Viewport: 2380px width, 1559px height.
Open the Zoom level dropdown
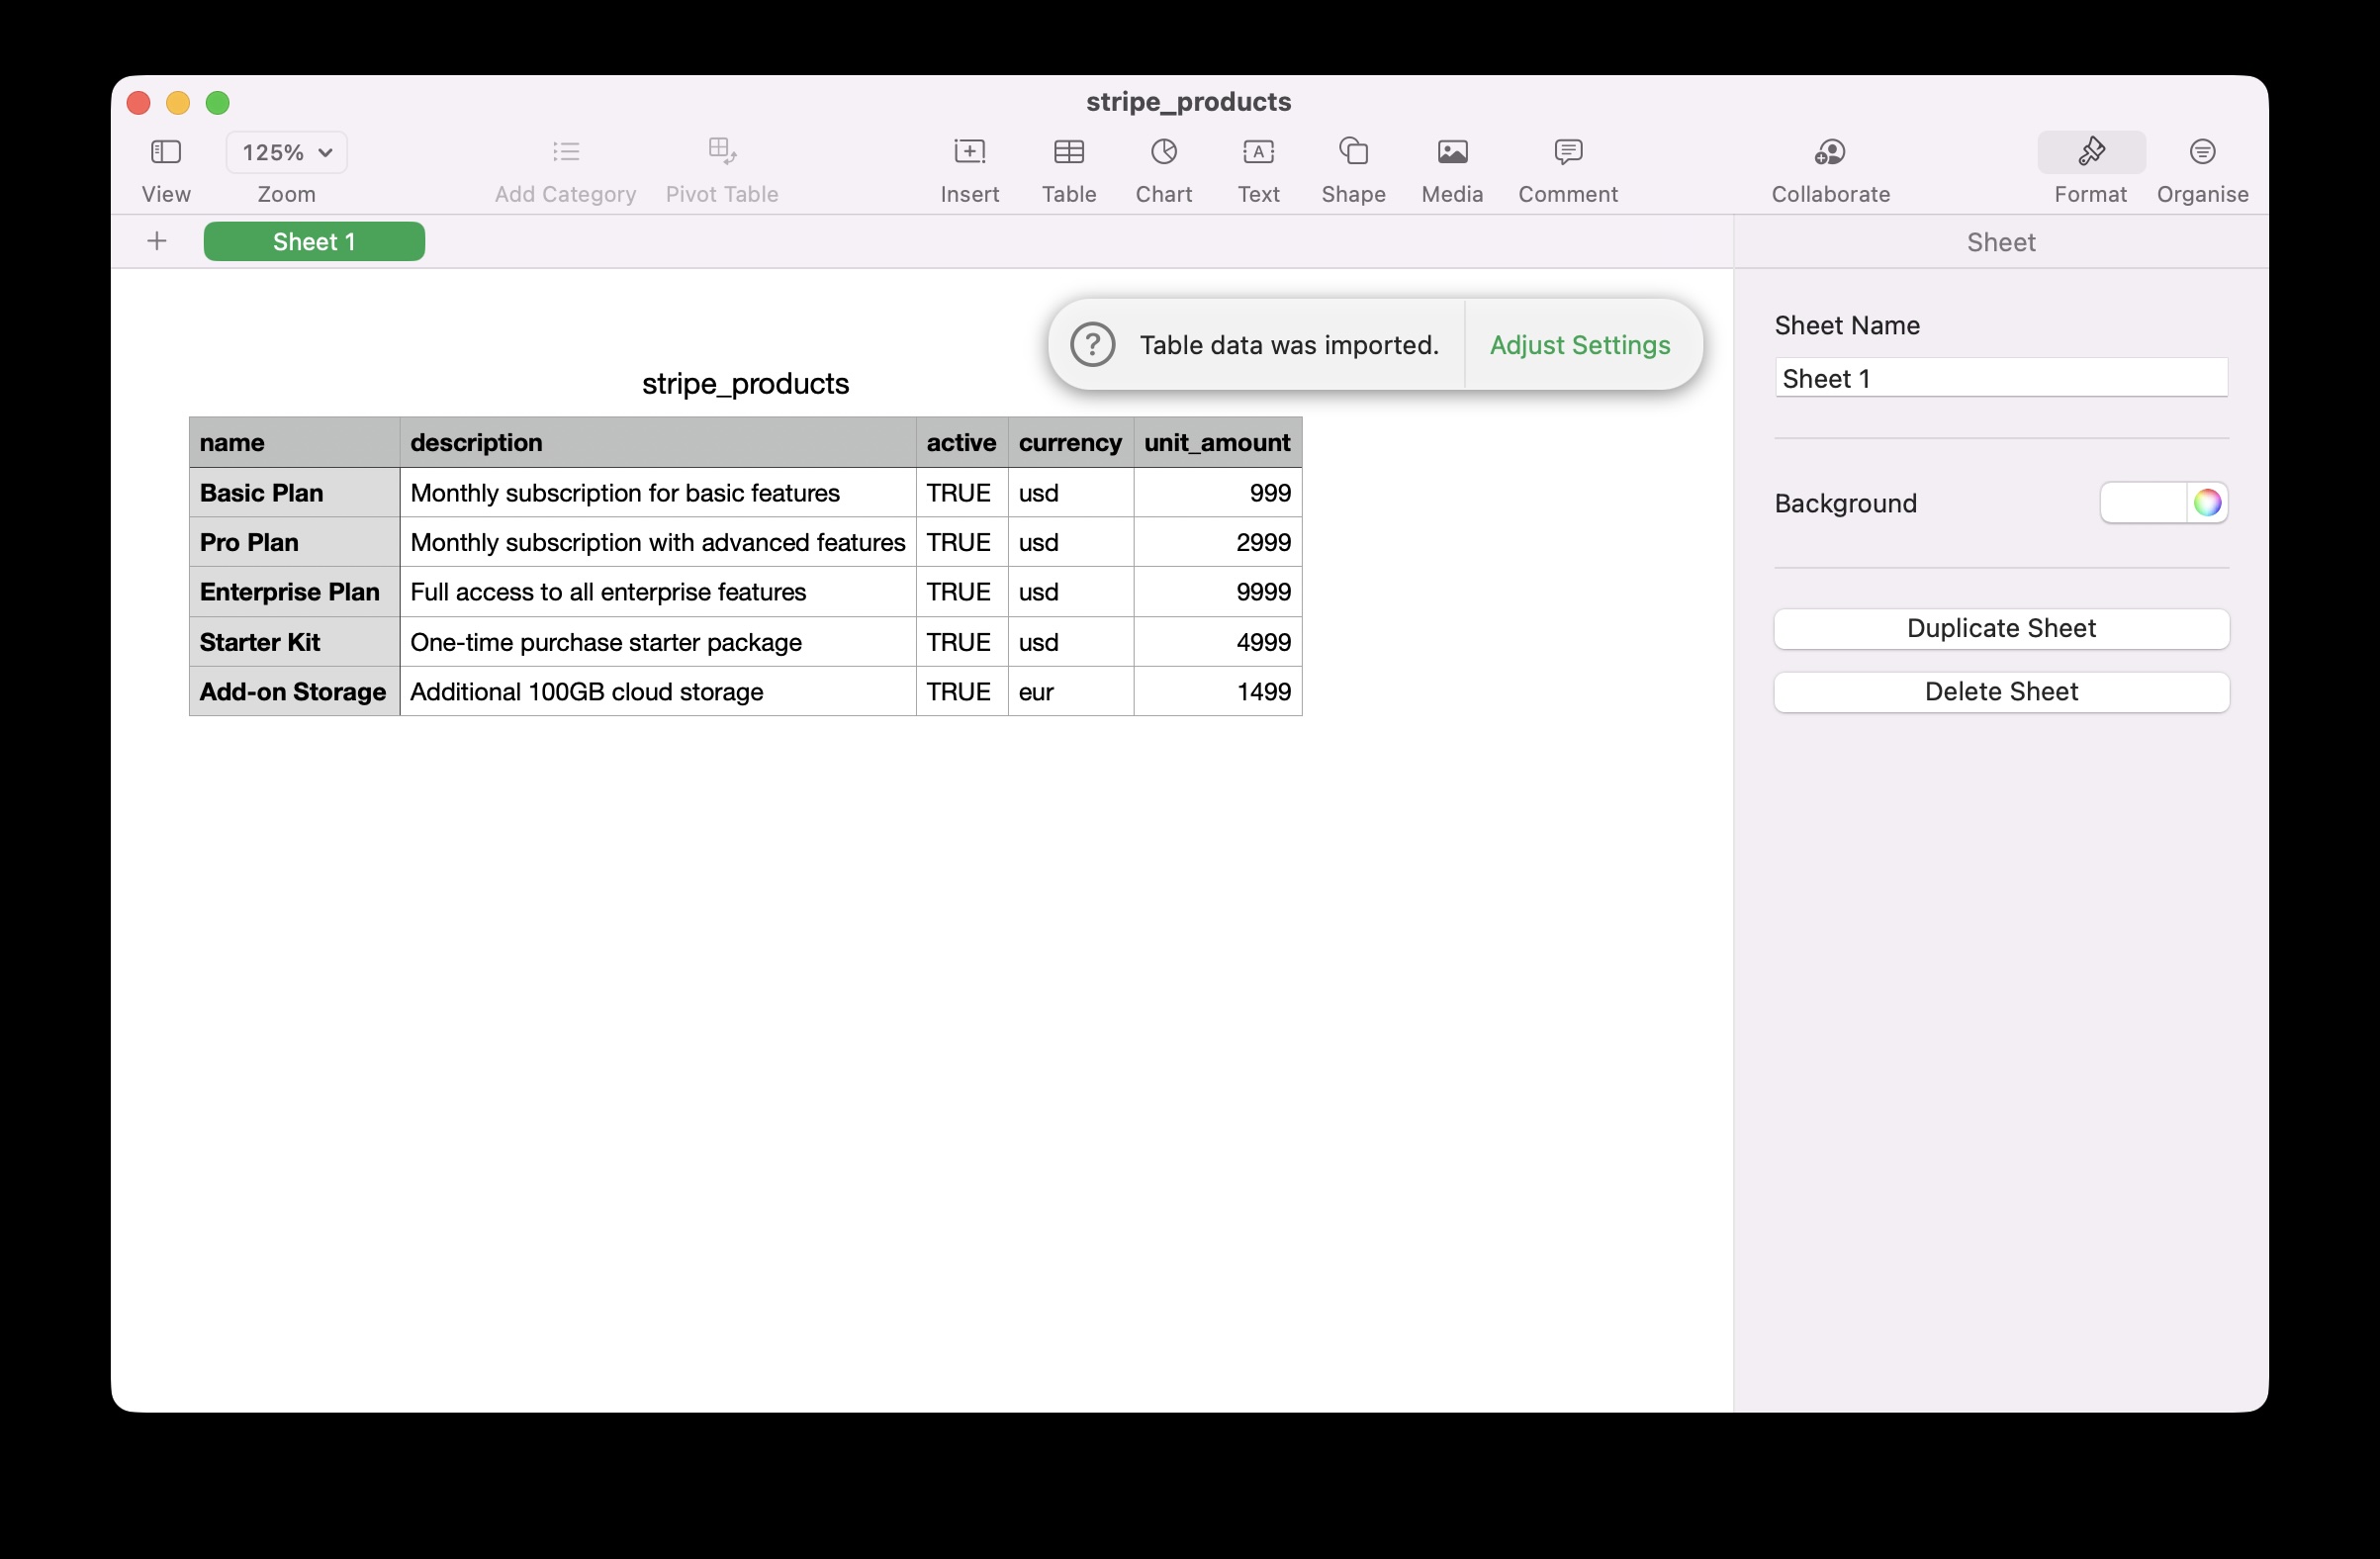pos(286,152)
